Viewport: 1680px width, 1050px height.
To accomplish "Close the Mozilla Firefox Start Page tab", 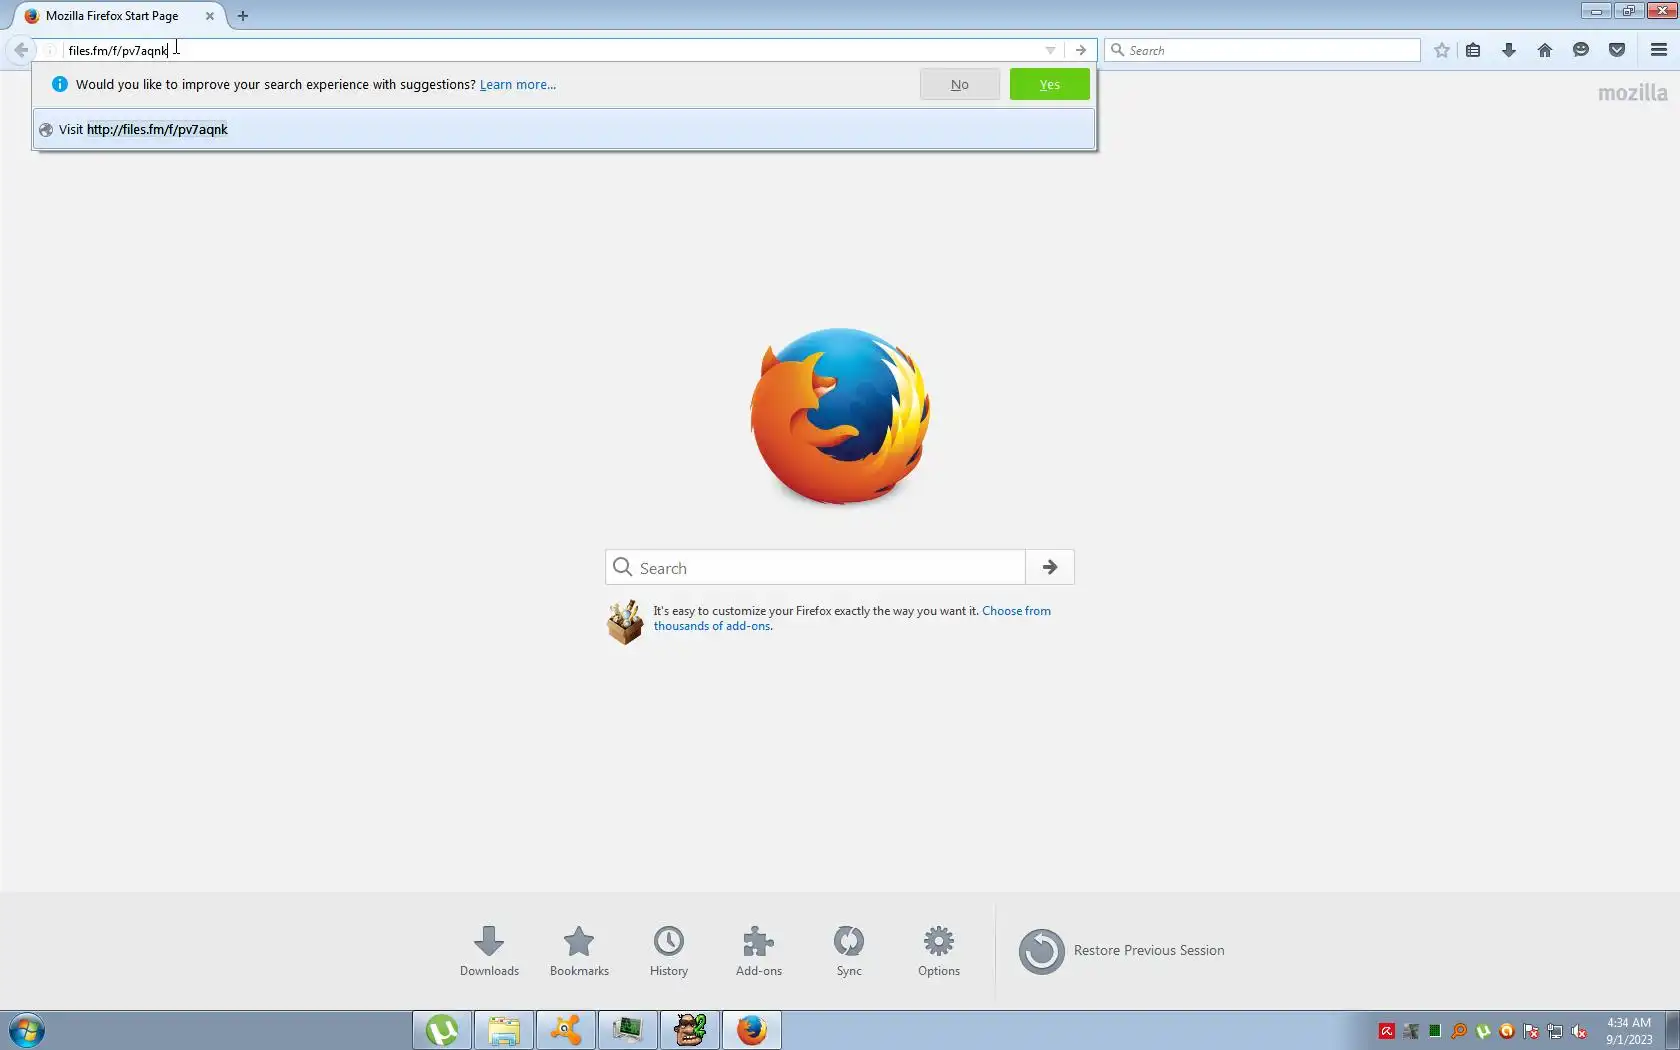I will coord(210,16).
